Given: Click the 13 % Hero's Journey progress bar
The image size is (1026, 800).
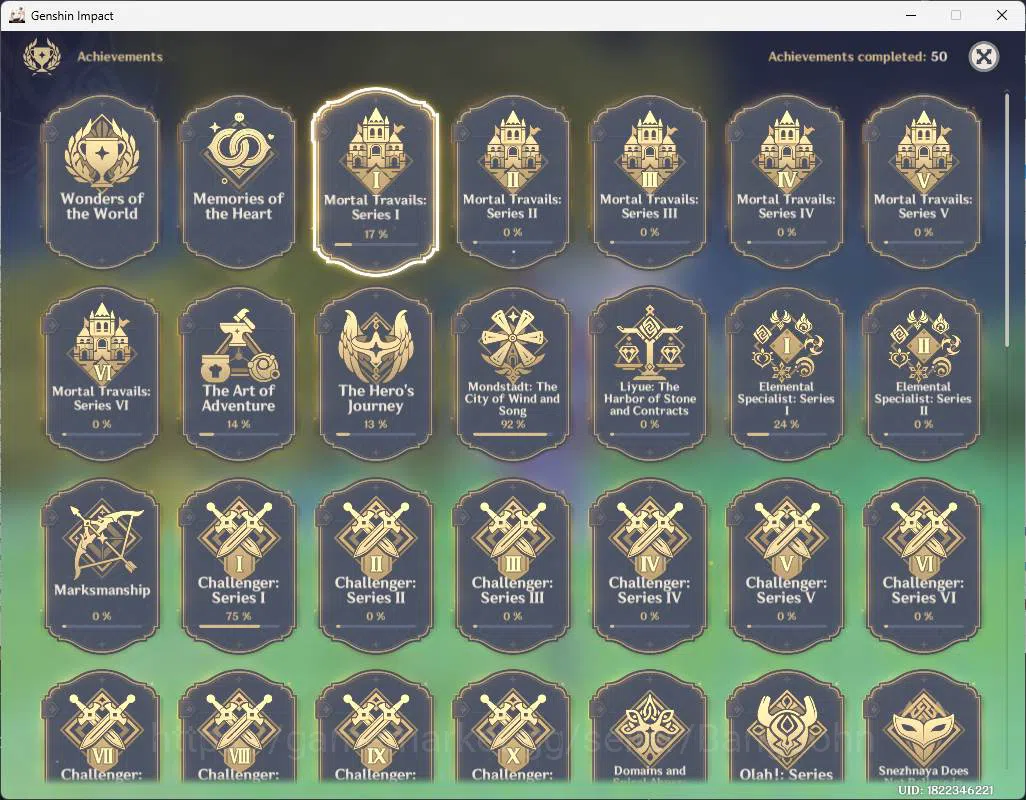Looking at the screenshot, I should 376,434.
